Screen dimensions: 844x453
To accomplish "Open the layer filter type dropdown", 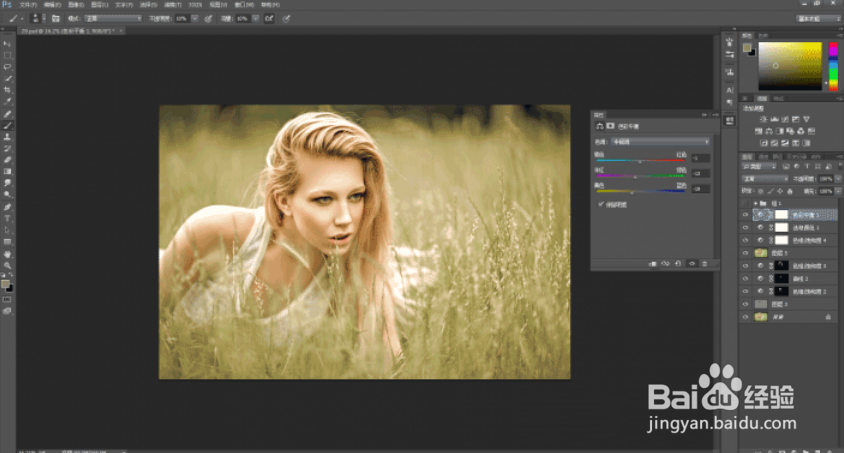I will (760, 167).
